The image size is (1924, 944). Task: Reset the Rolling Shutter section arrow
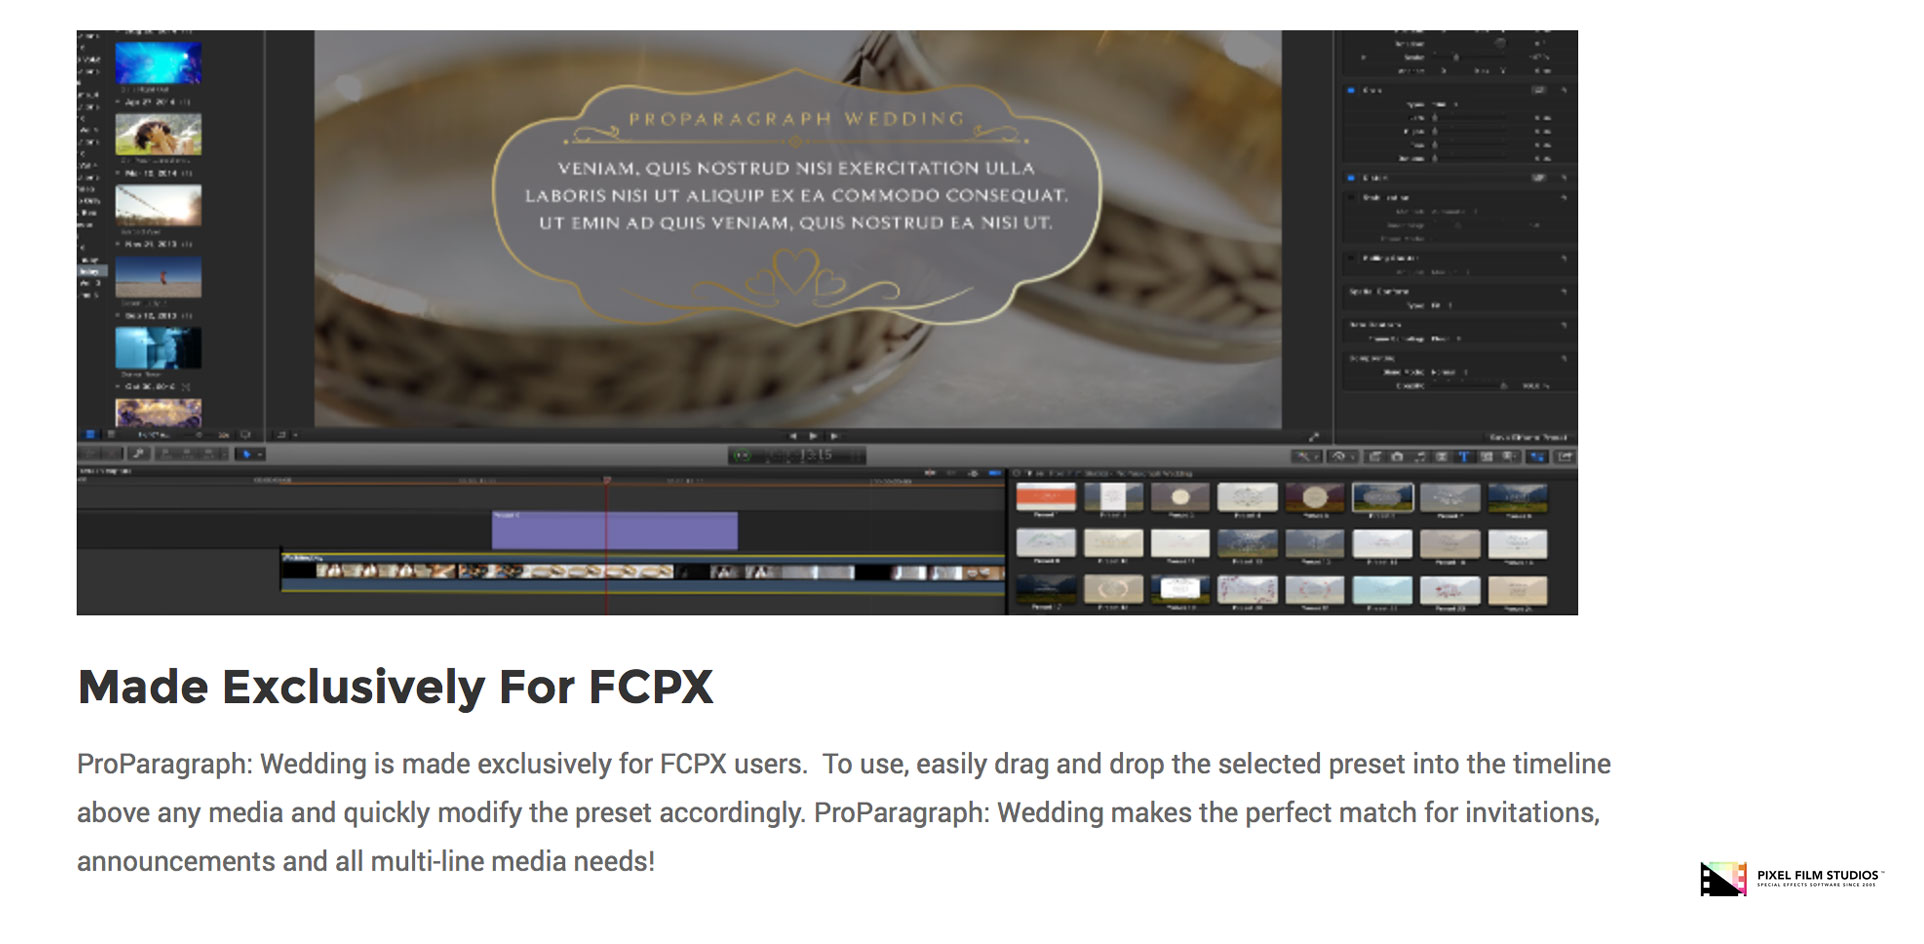pyautogui.click(x=1564, y=258)
